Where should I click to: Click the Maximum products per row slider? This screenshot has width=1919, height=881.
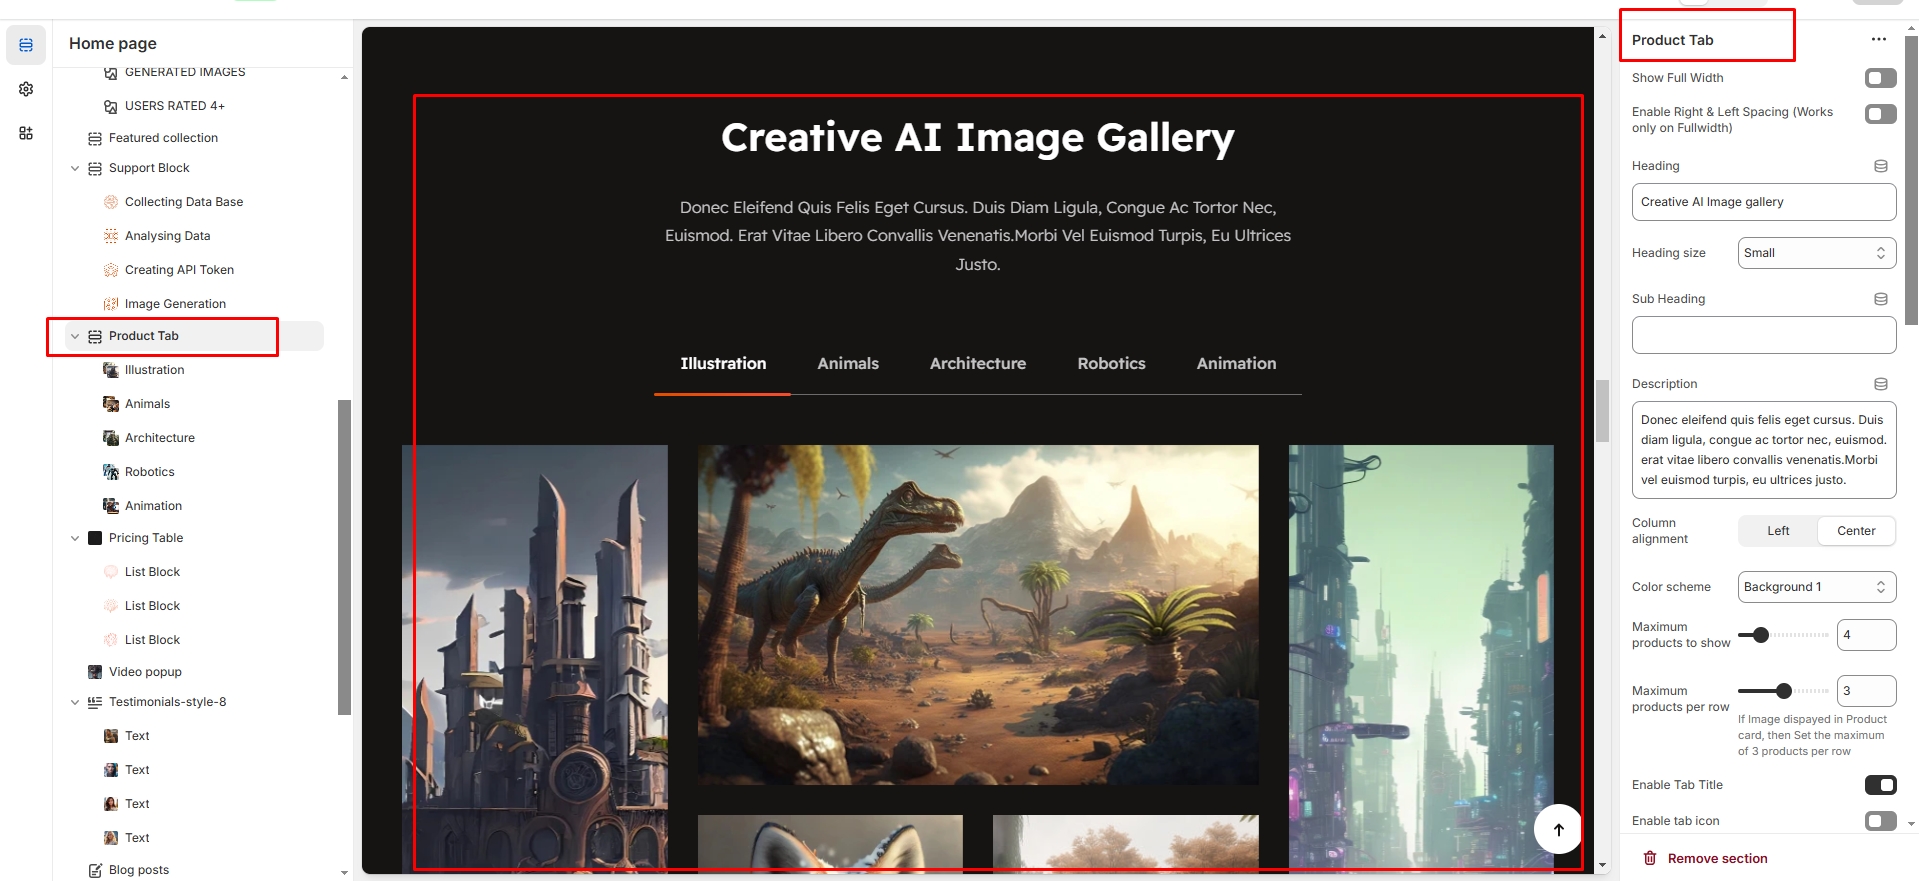point(1783,691)
